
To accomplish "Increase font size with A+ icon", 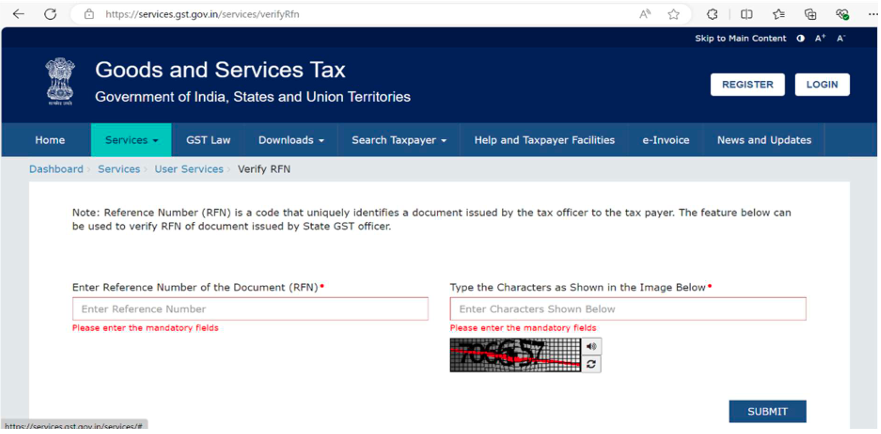I will (820, 38).
